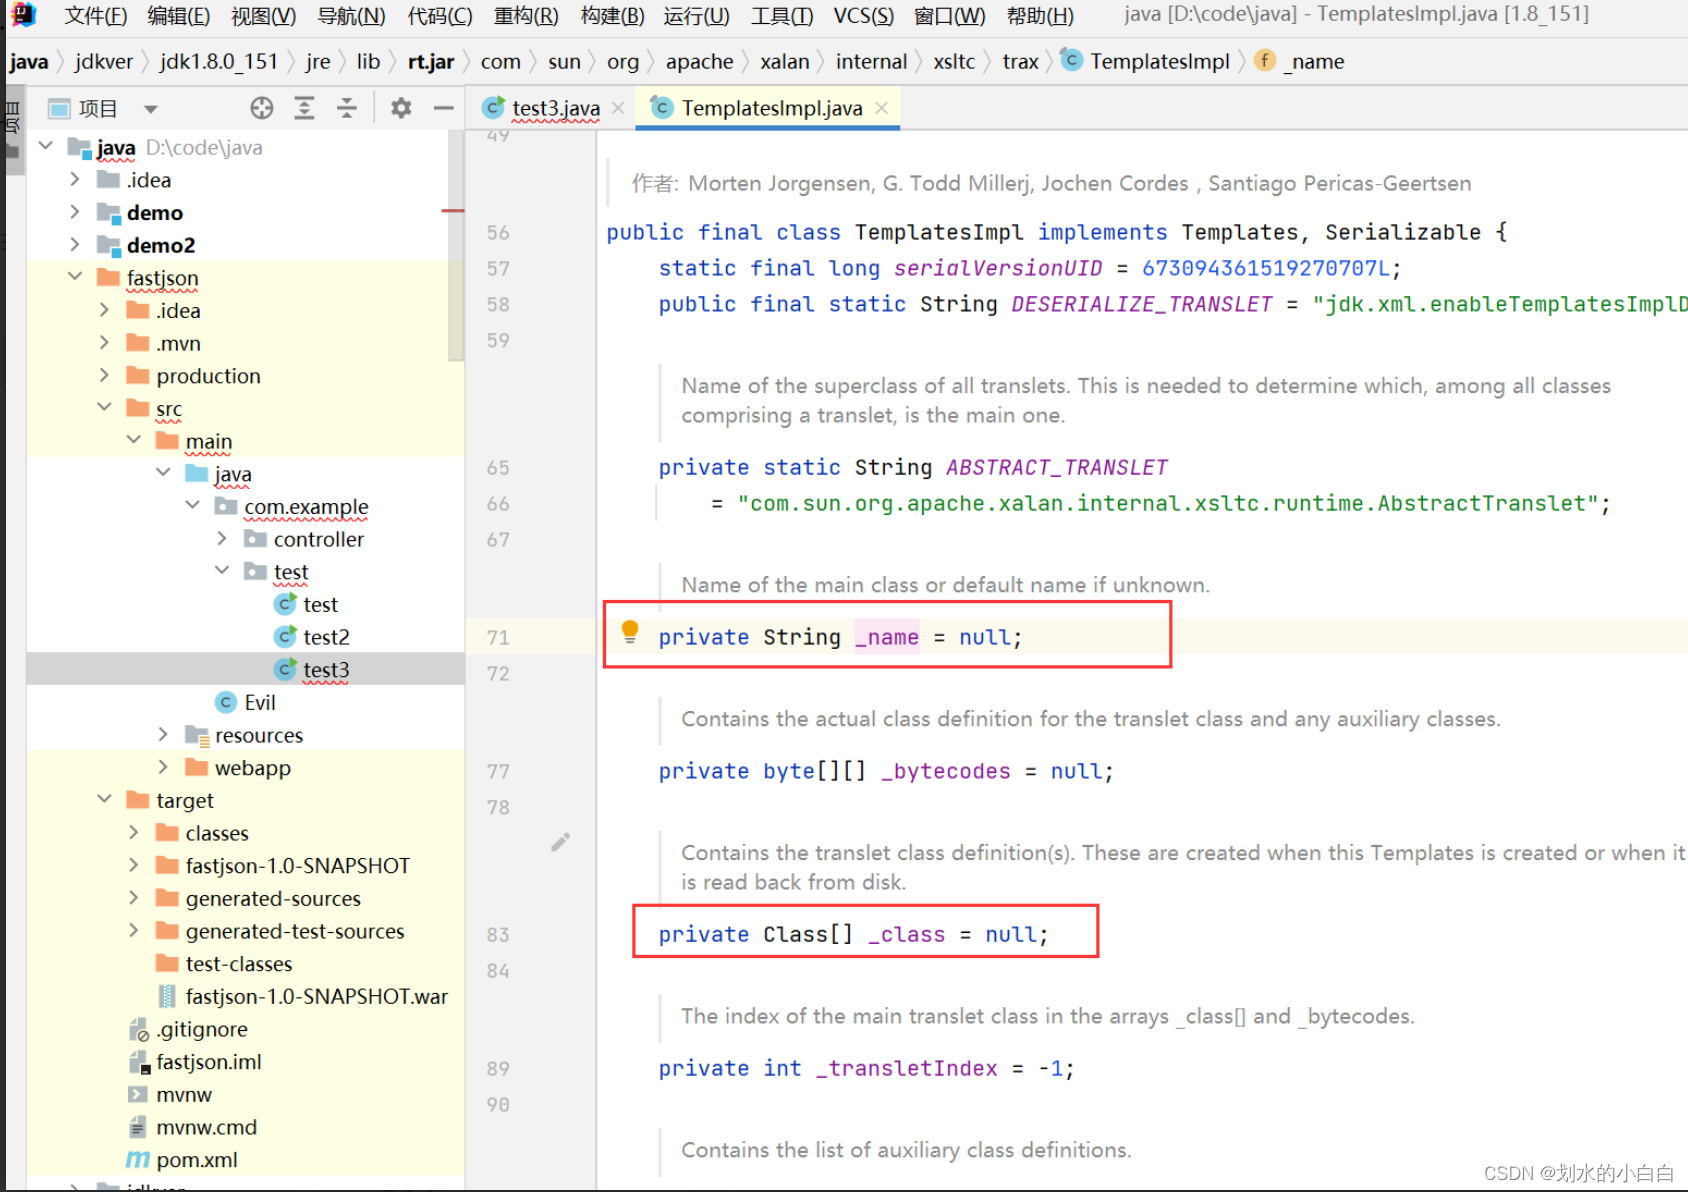Open the 编辑(E) menu
Screen dimensions: 1688x1192
click(178, 16)
